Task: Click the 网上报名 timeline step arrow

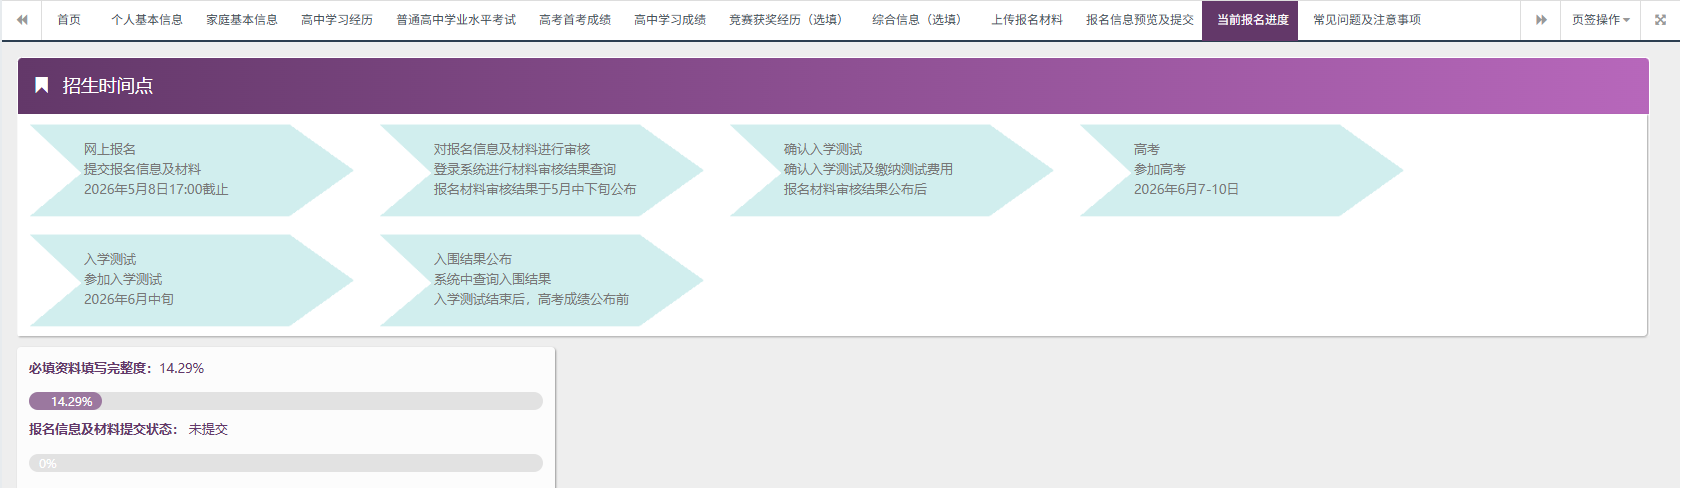Action: coord(190,170)
